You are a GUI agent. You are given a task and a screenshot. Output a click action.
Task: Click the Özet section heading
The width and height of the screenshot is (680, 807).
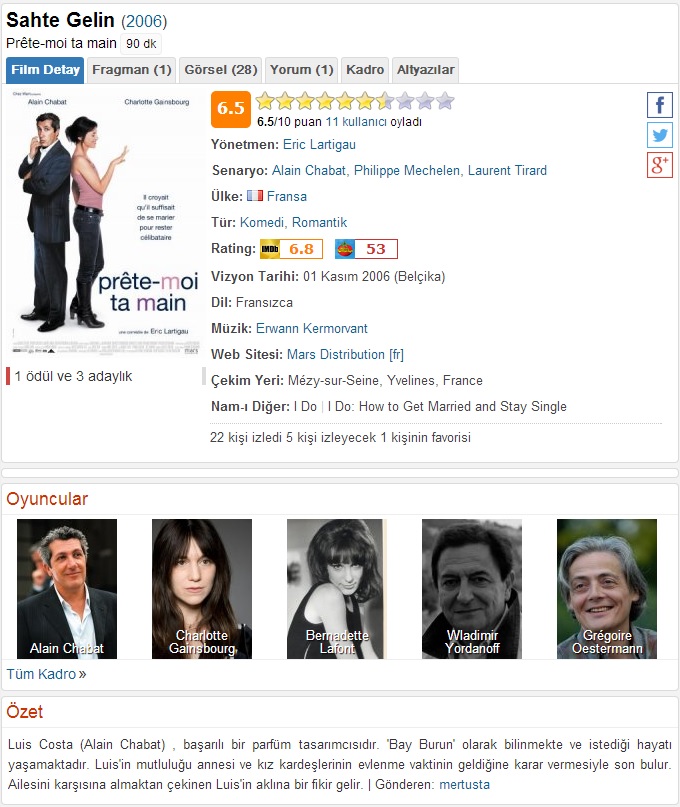(x=25, y=712)
